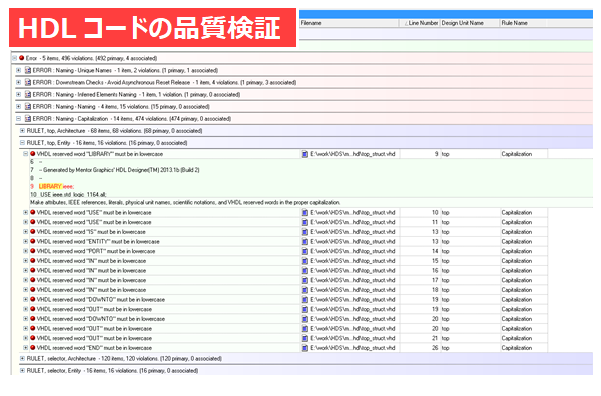Click the file icon on the line 21 OUT row
Screen dimensions: 601x396
click(x=305, y=338)
